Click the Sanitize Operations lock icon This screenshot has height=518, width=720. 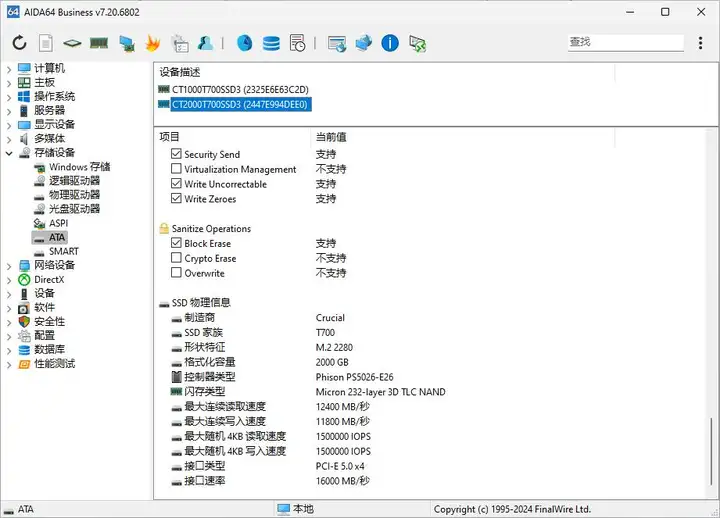(x=164, y=228)
